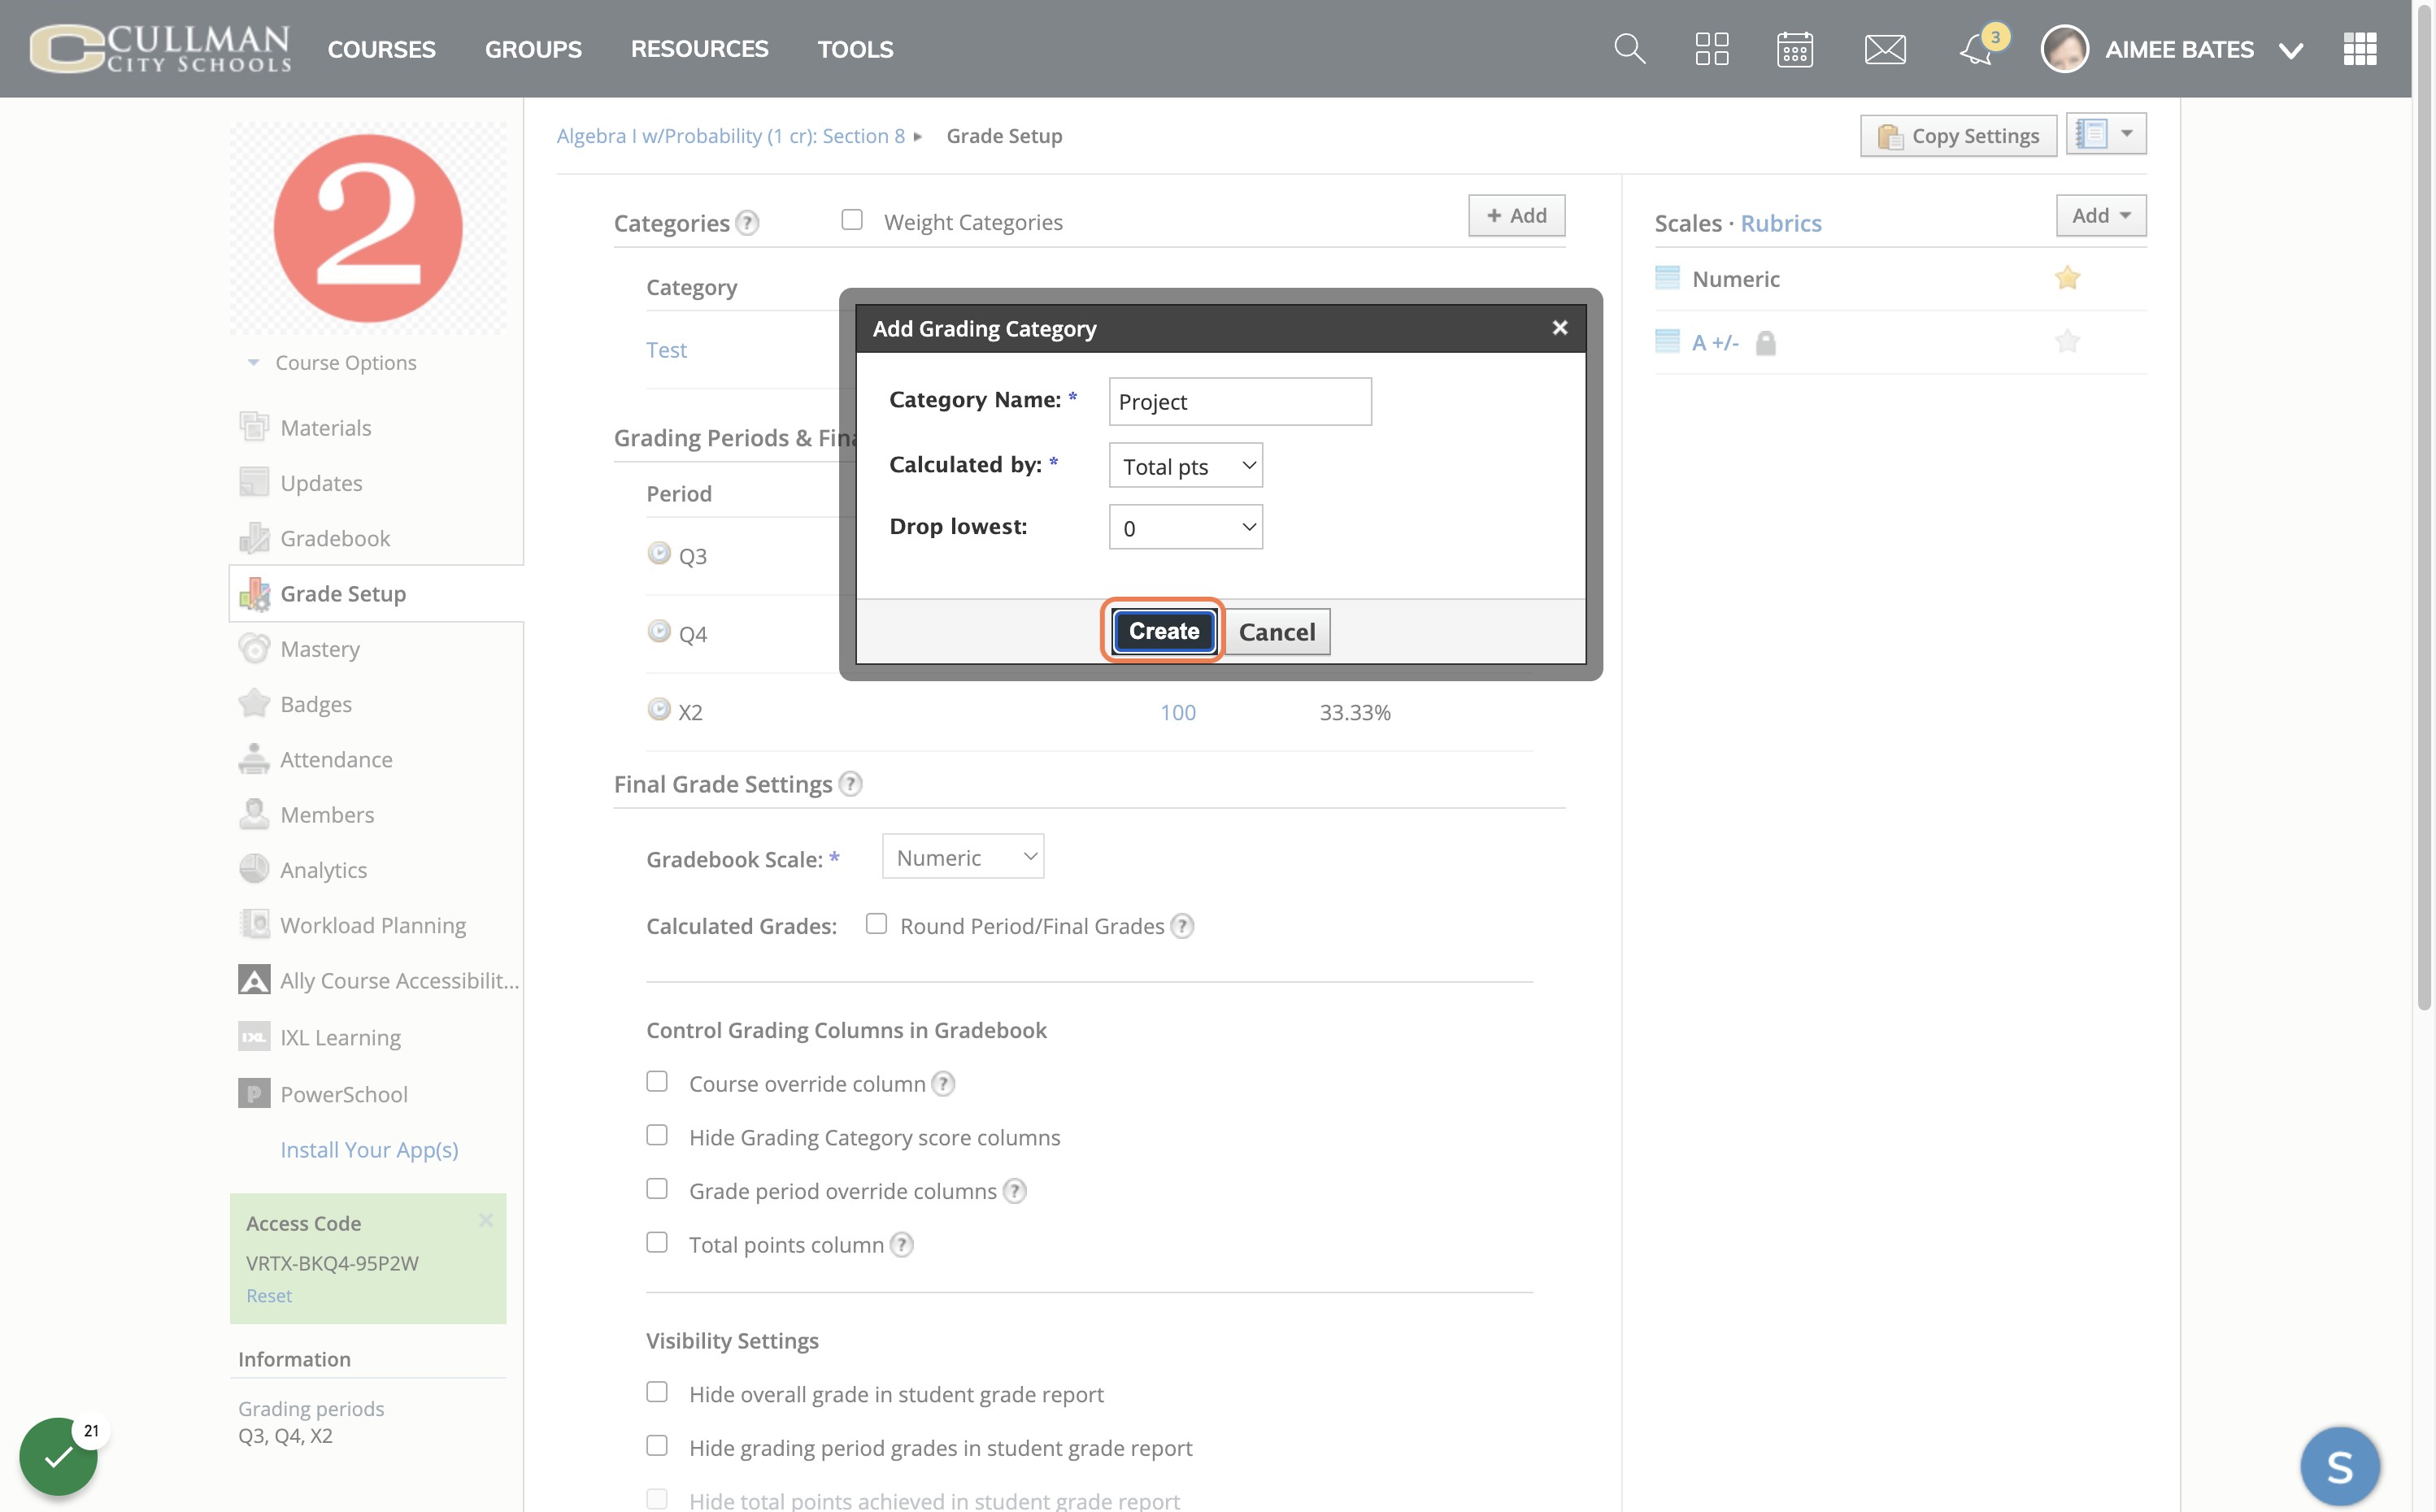This screenshot has width=2436, height=1512.
Task: Close the Add Grading Category dialog
Action: [x=1559, y=328]
